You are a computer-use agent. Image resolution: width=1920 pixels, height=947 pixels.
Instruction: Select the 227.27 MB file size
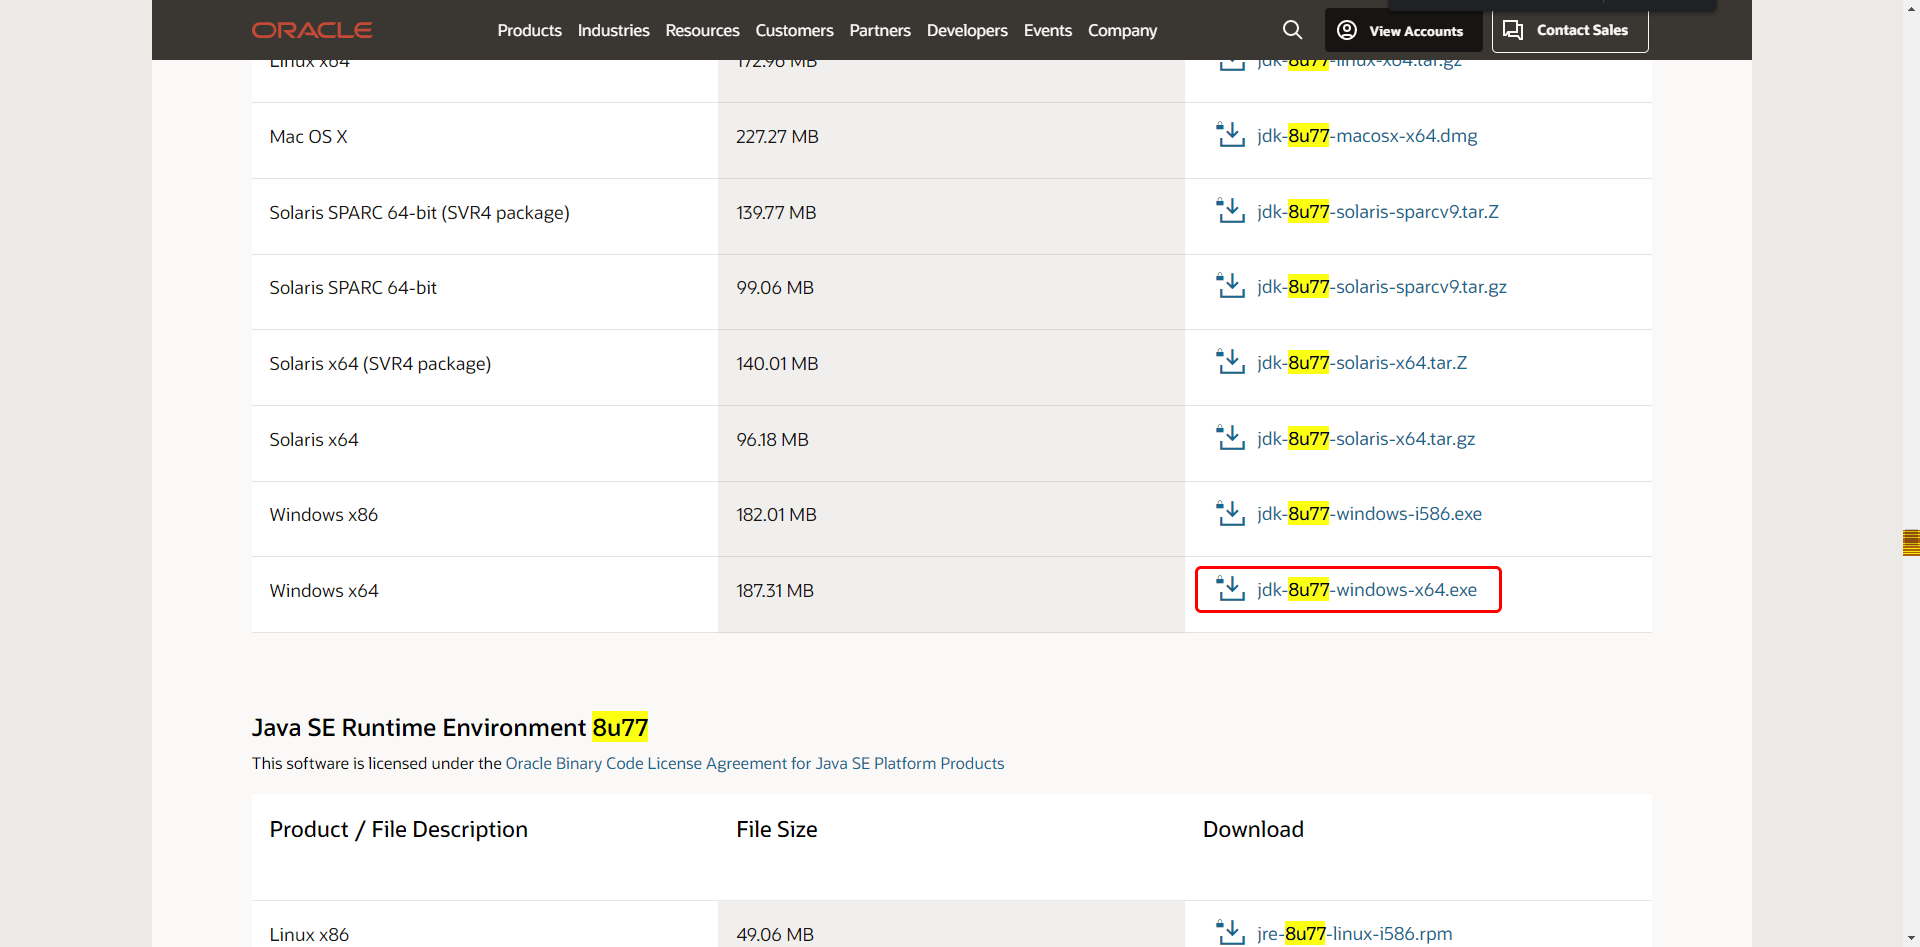777,136
